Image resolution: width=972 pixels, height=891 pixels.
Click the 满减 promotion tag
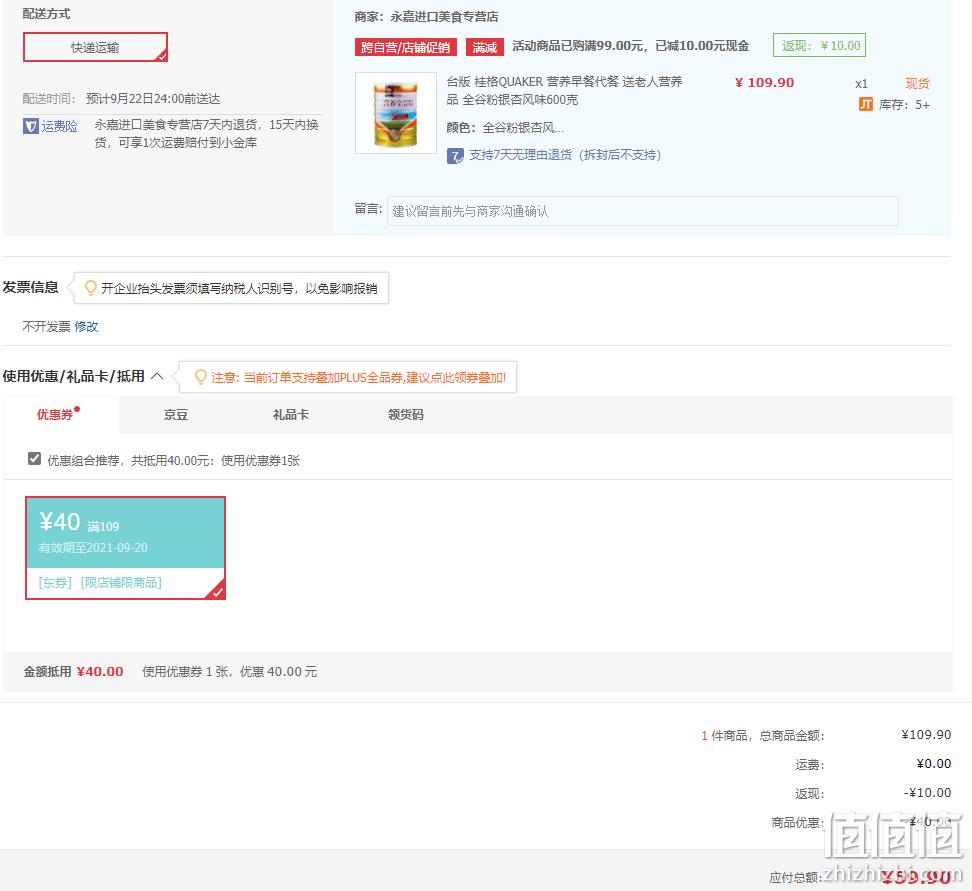pyautogui.click(x=485, y=47)
